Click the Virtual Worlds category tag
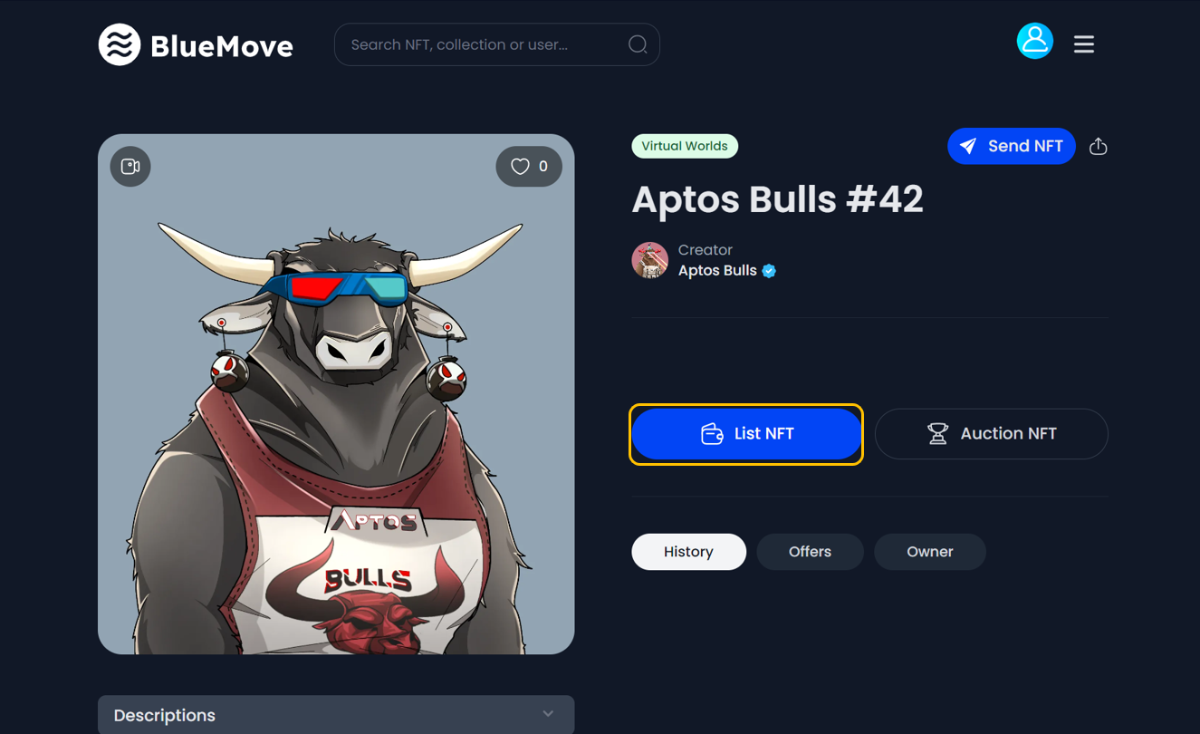Viewport: 1200px width, 734px height. coord(685,146)
